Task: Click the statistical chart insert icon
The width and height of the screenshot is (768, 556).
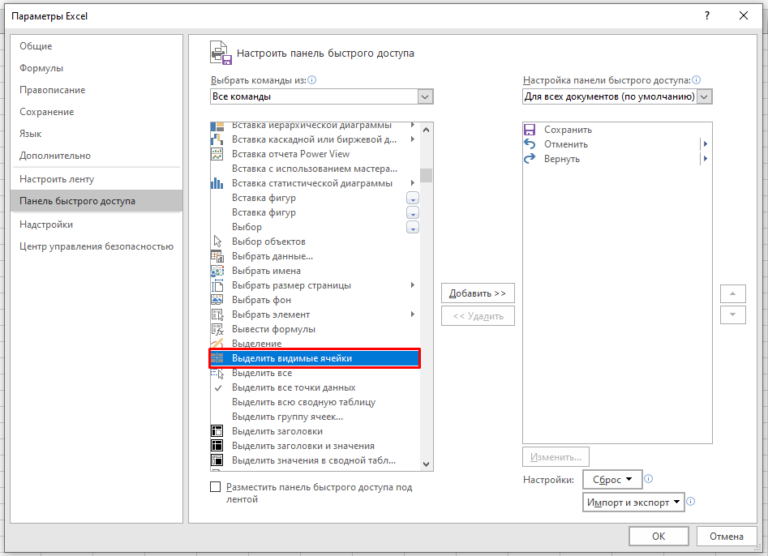Action: pos(217,184)
